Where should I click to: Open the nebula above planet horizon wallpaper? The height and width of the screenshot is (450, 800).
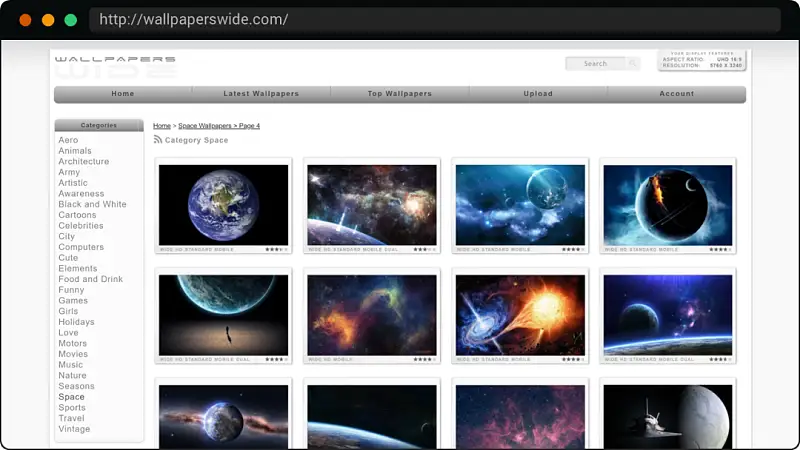[372, 205]
